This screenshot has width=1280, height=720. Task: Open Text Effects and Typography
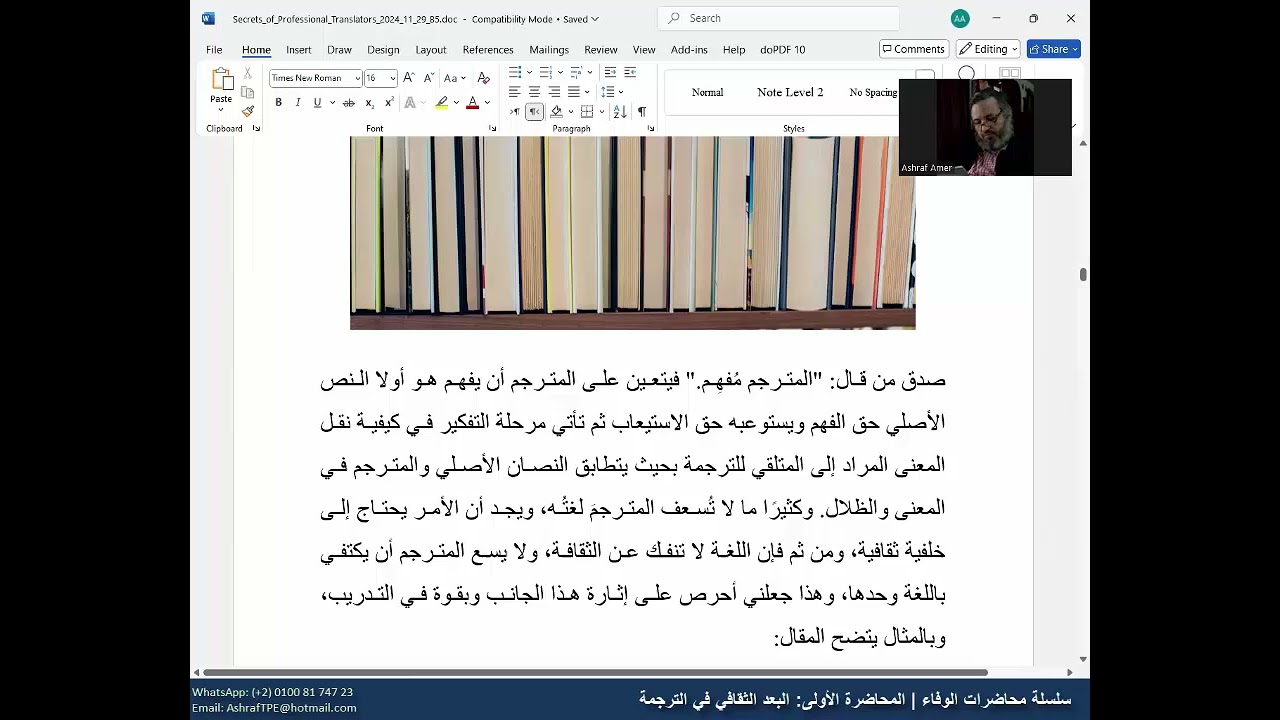(410, 103)
